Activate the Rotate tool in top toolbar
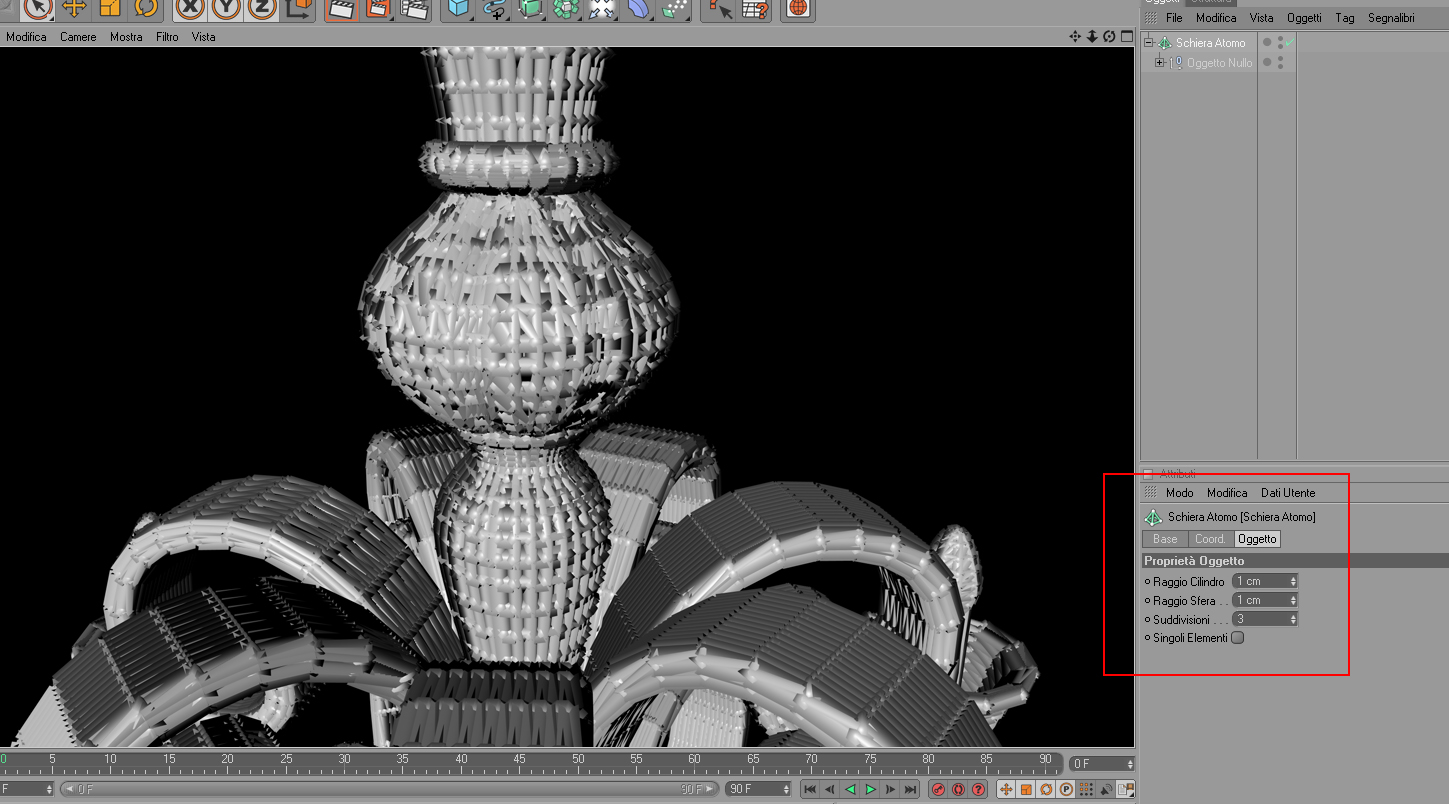 click(x=147, y=8)
